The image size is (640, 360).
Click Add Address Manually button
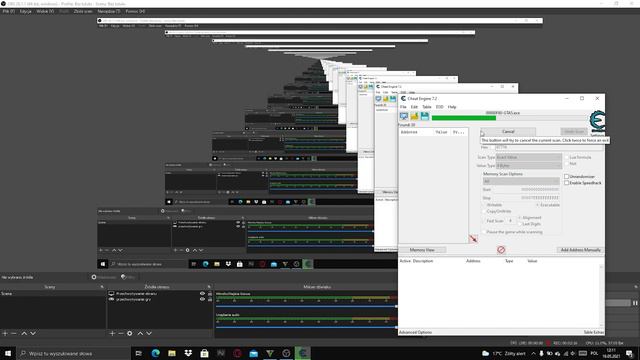click(580, 250)
